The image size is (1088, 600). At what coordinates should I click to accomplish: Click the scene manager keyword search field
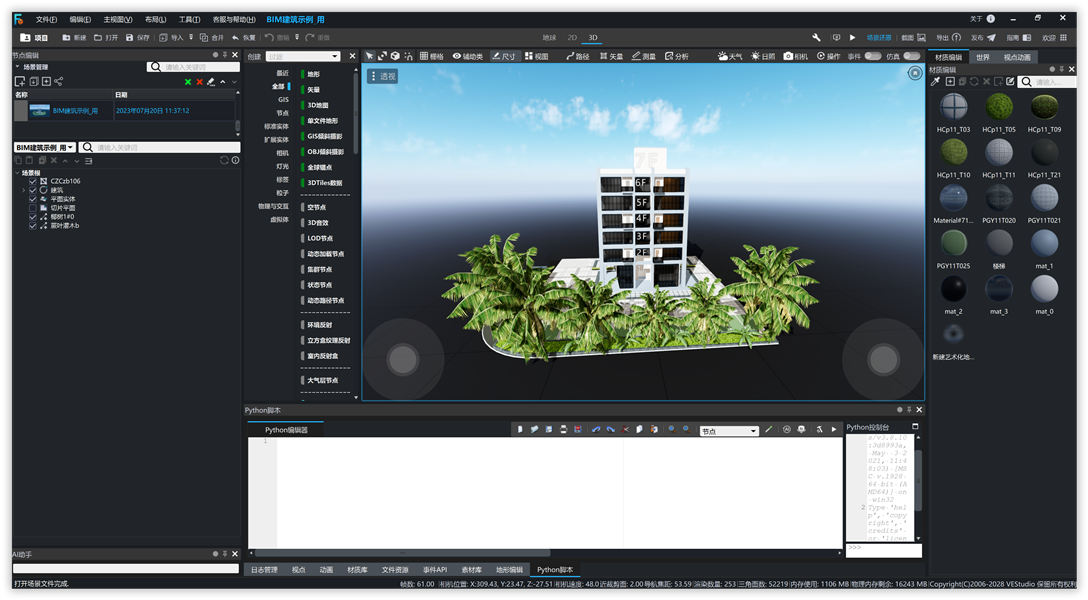(x=194, y=67)
